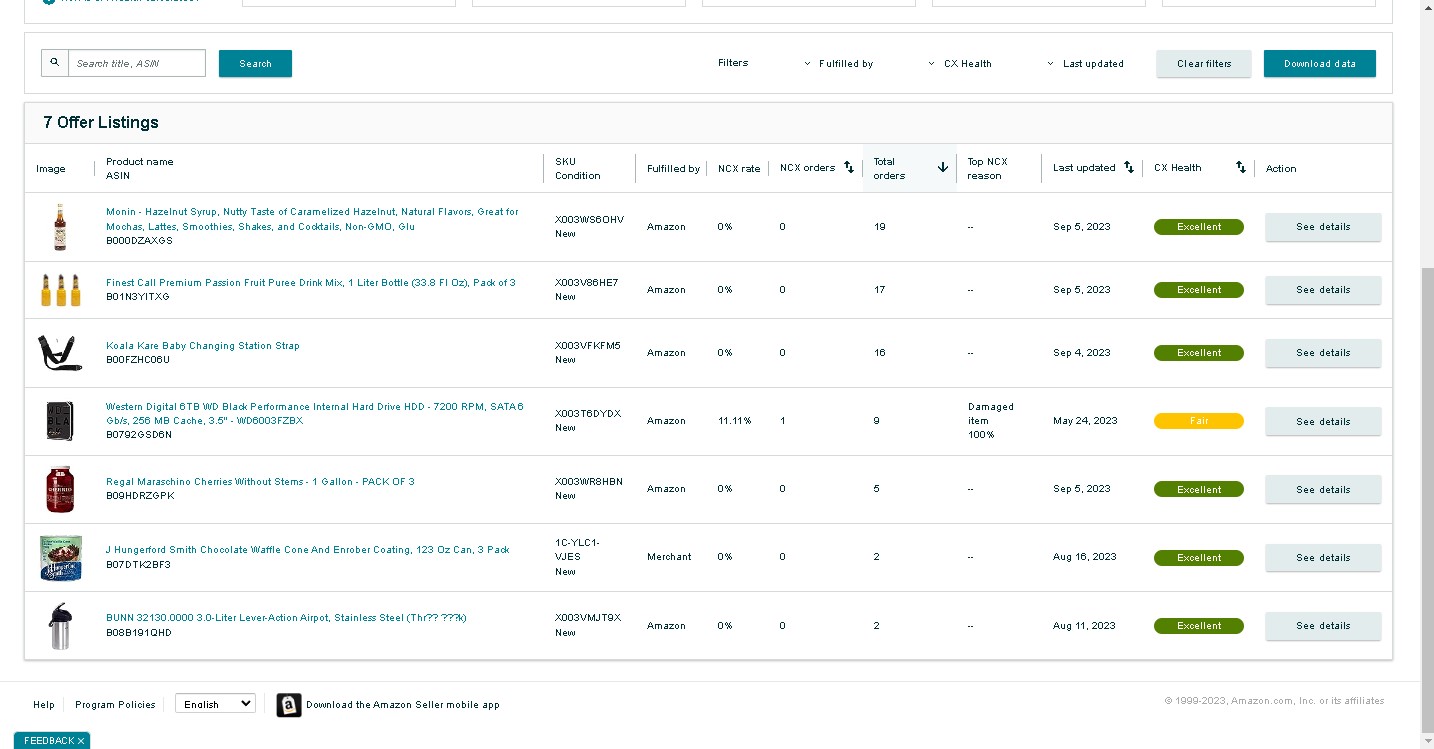Click the Amazon Seller app icon in footer
This screenshot has width=1434, height=749.
[289, 705]
